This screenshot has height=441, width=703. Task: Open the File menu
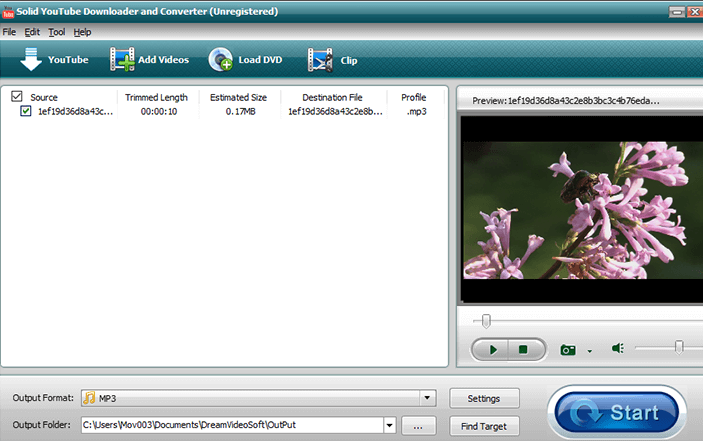click(9, 32)
